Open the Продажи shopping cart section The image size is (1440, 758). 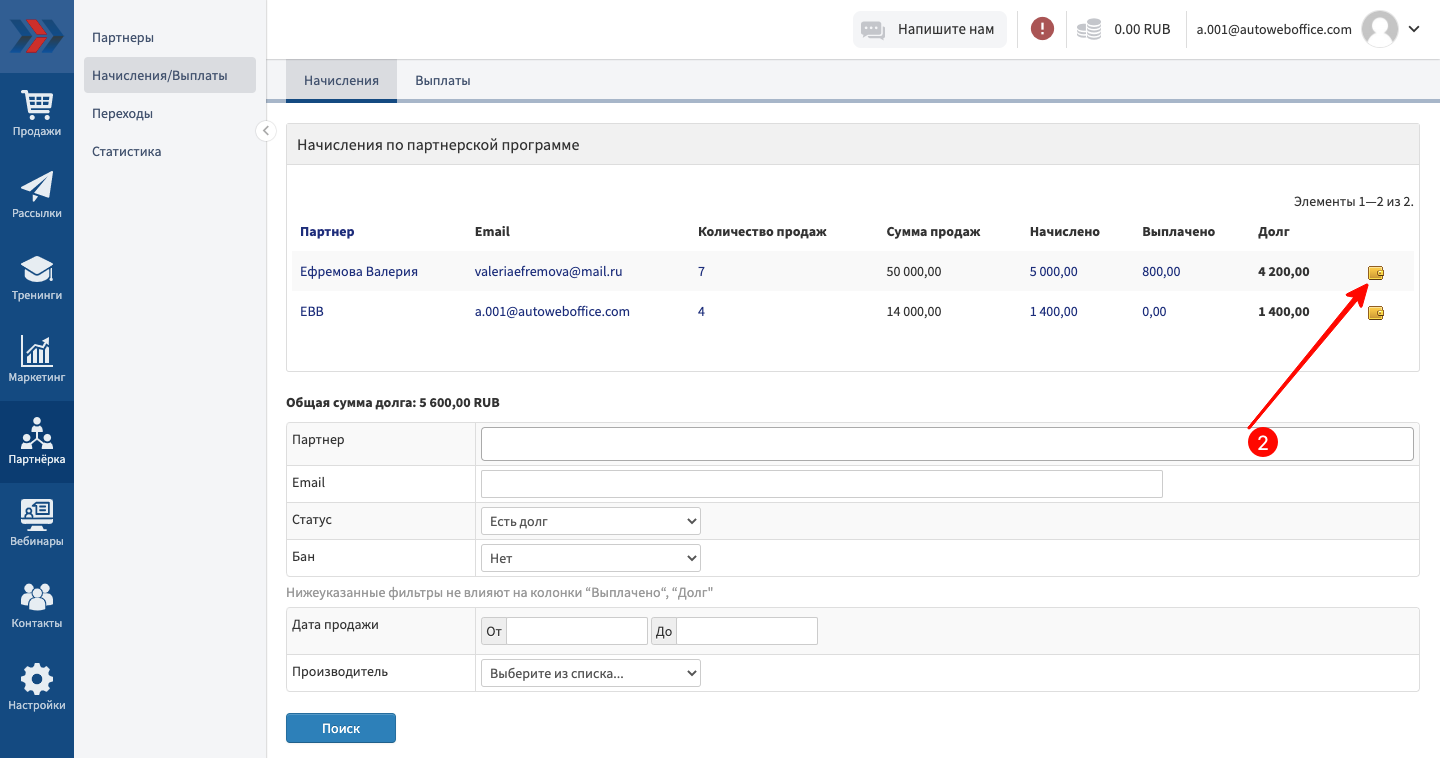click(37, 112)
